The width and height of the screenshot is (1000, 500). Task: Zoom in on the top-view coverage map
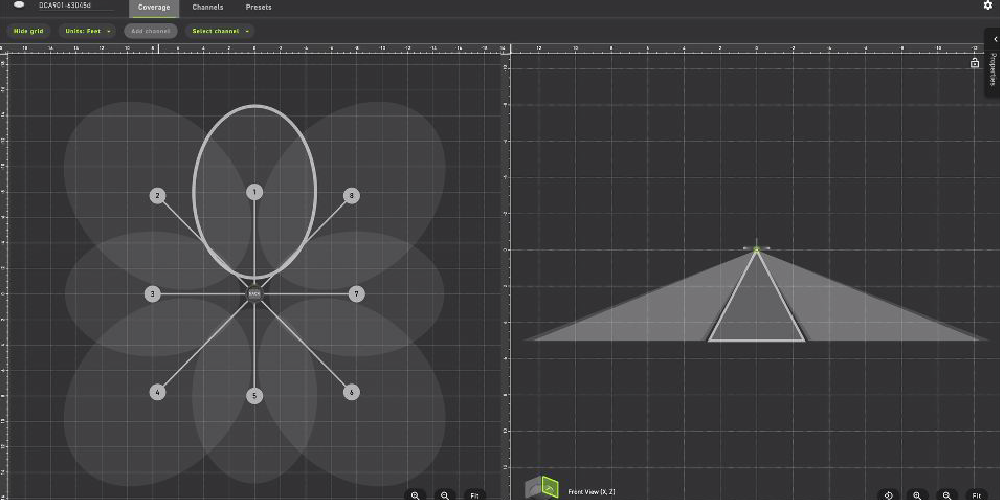[415, 494]
